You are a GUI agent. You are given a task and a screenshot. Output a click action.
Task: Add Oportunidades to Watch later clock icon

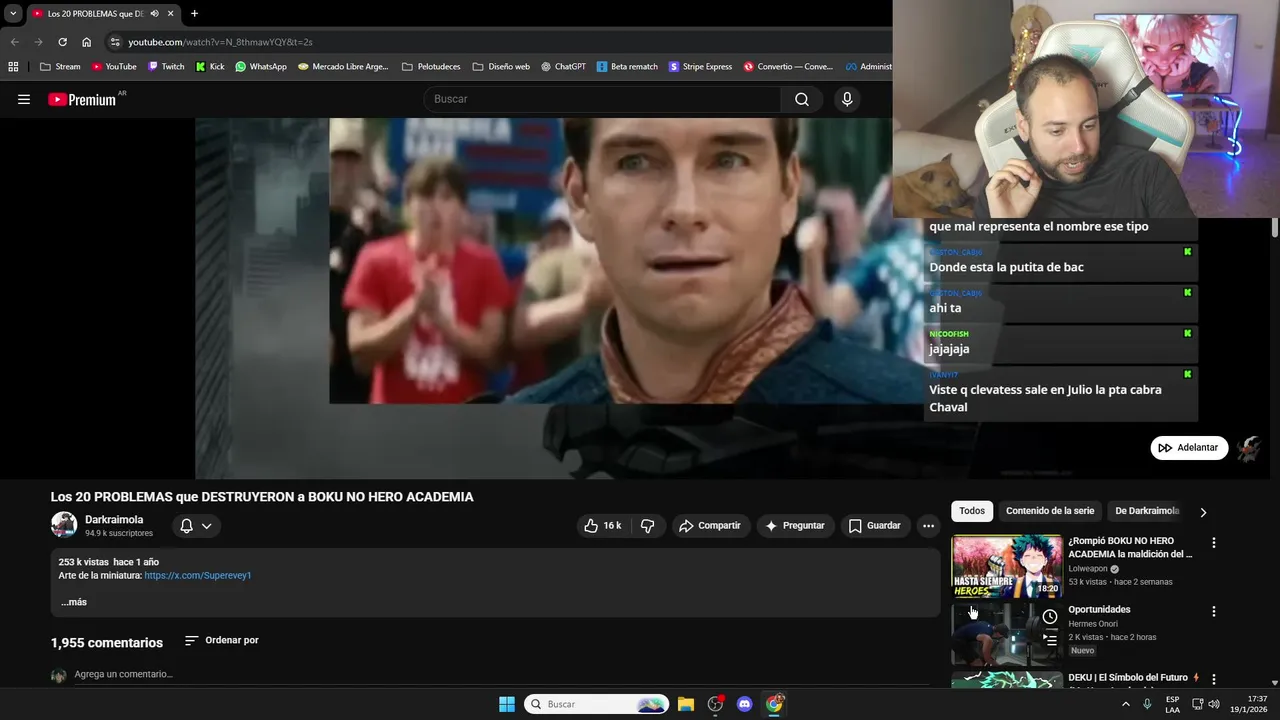point(1050,616)
